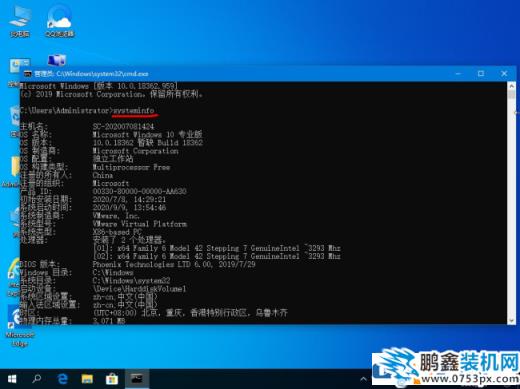This screenshot has height=389, width=520.
Task: Click the Phoenix Technologies BIOS line
Action: [174, 264]
